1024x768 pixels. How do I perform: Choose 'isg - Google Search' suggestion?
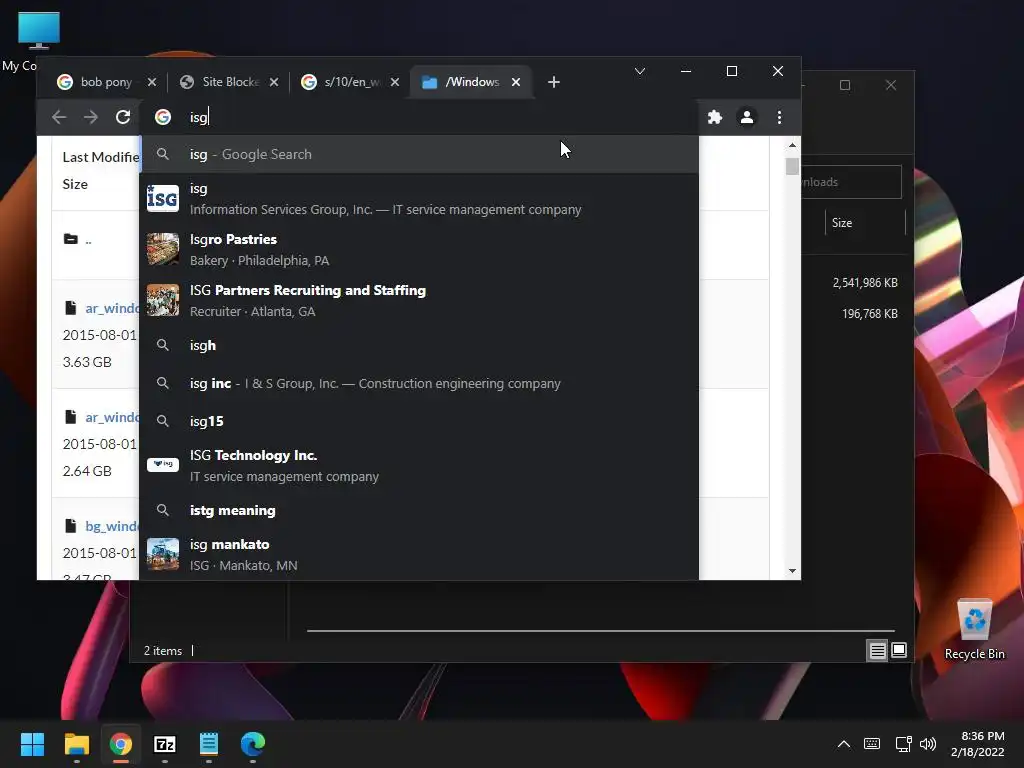tap(419, 154)
